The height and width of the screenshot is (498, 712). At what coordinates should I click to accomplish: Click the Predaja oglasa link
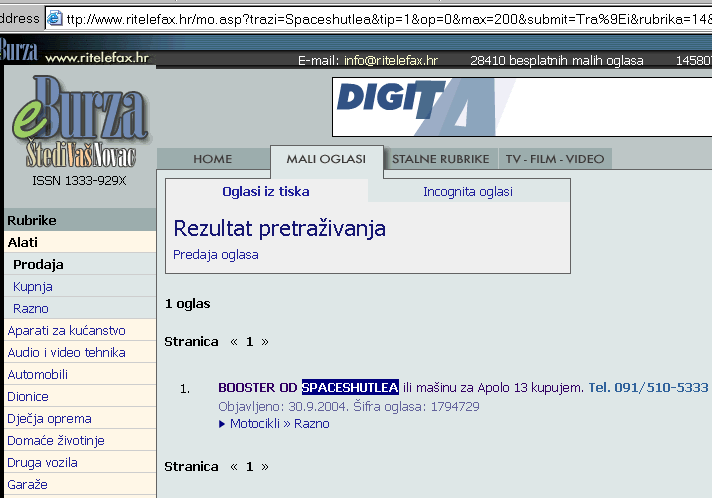pos(215,255)
